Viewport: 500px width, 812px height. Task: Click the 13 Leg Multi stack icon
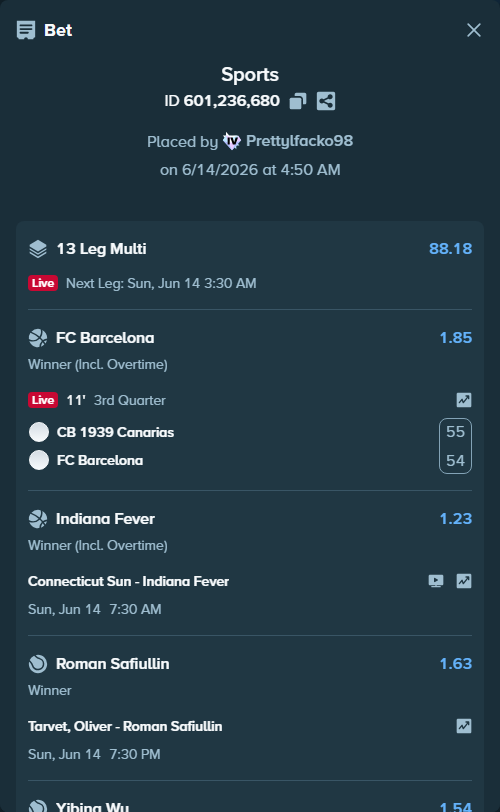pyautogui.click(x=38, y=249)
